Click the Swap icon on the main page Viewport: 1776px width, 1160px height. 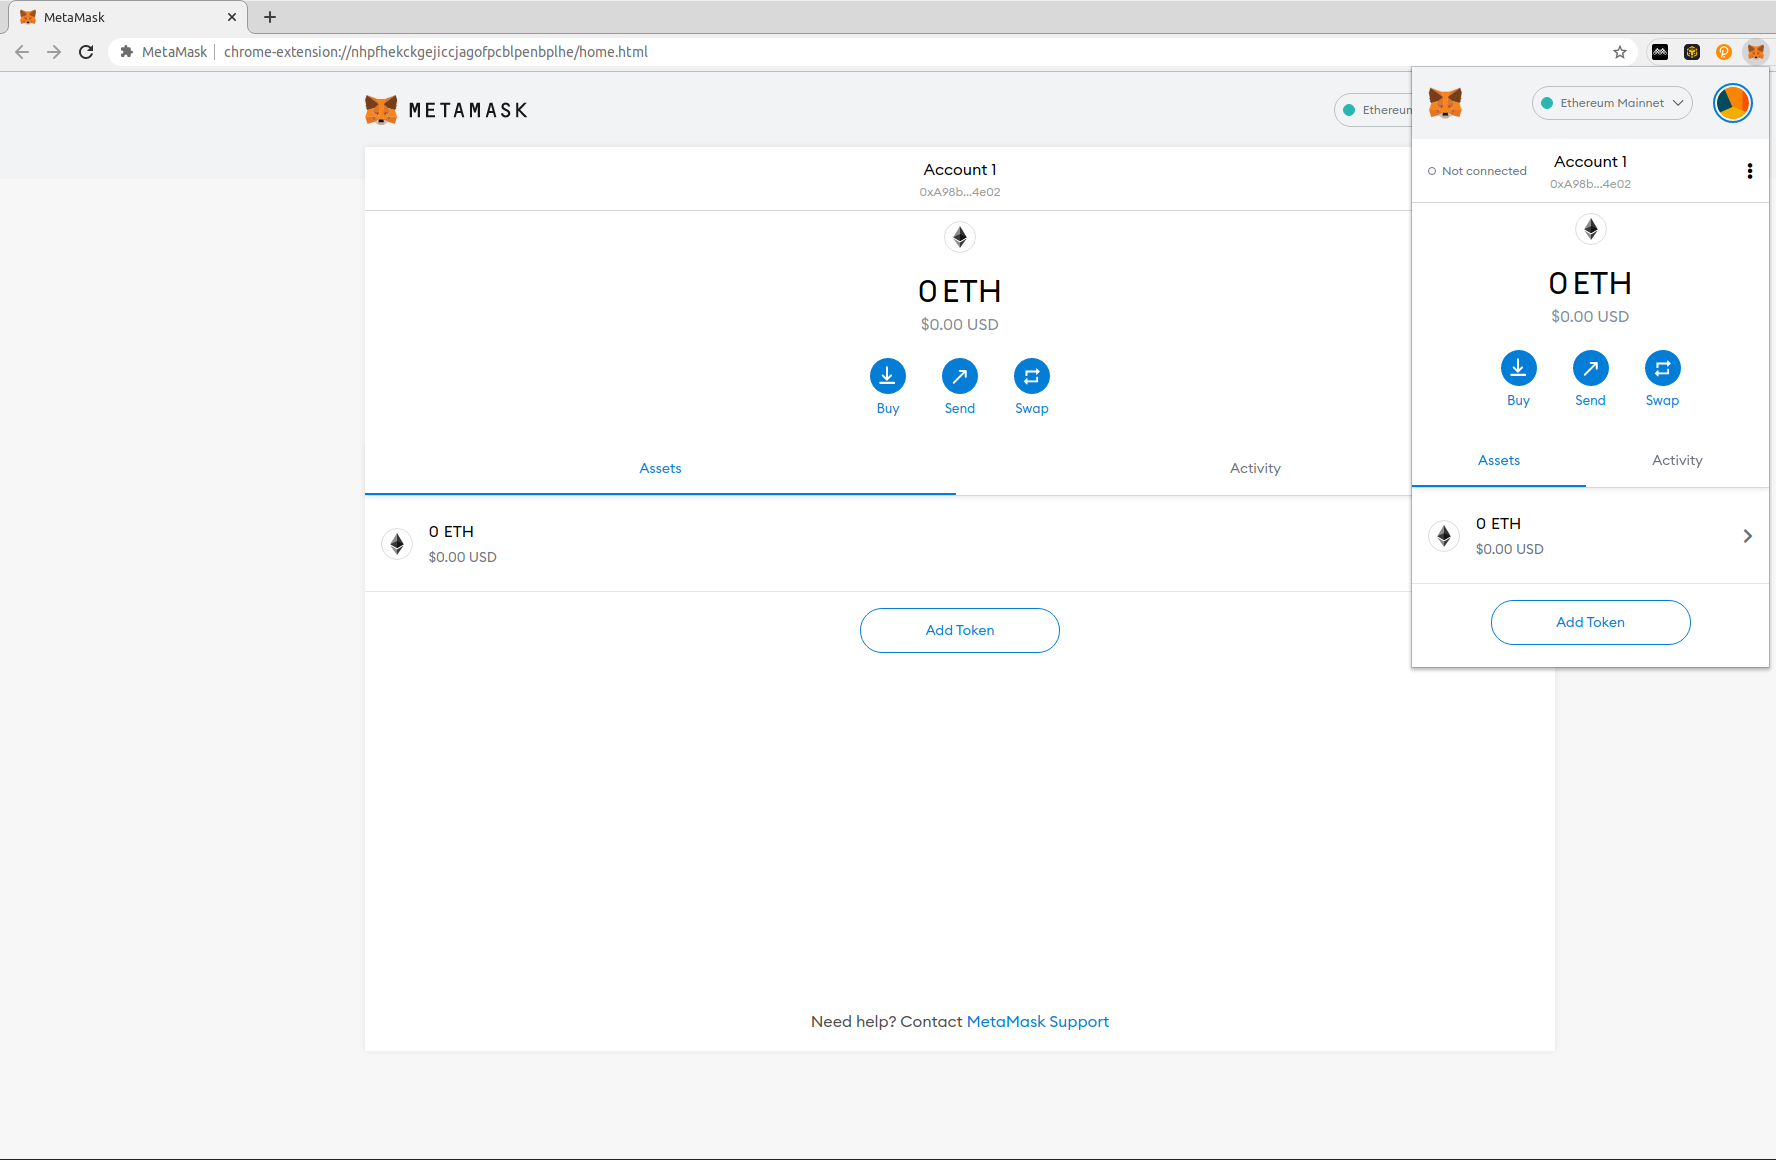coord(1032,376)
